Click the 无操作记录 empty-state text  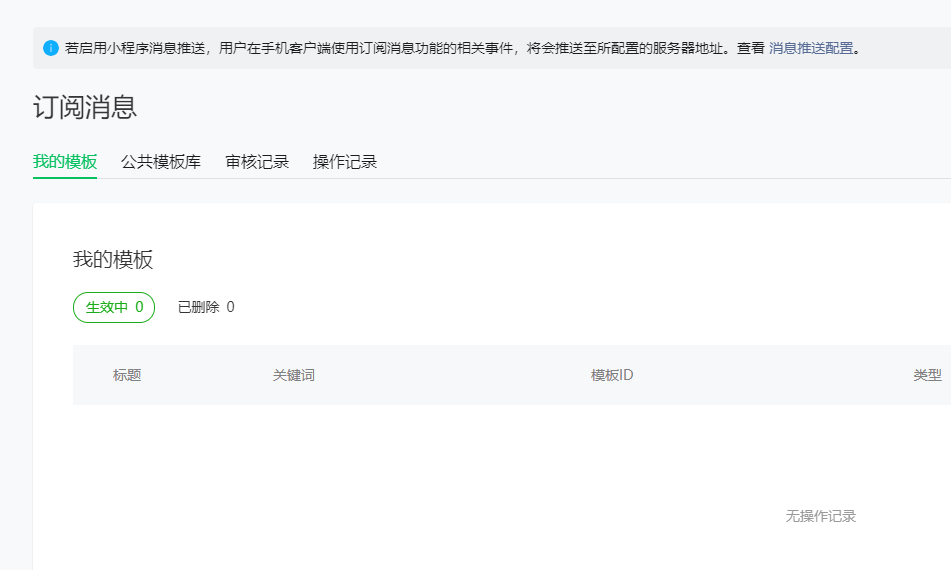(x=821, y=516)
